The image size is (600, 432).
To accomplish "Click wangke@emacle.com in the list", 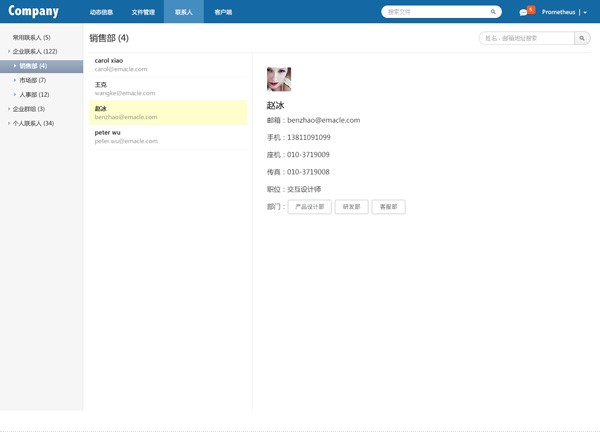I will (x=125, y=93).
